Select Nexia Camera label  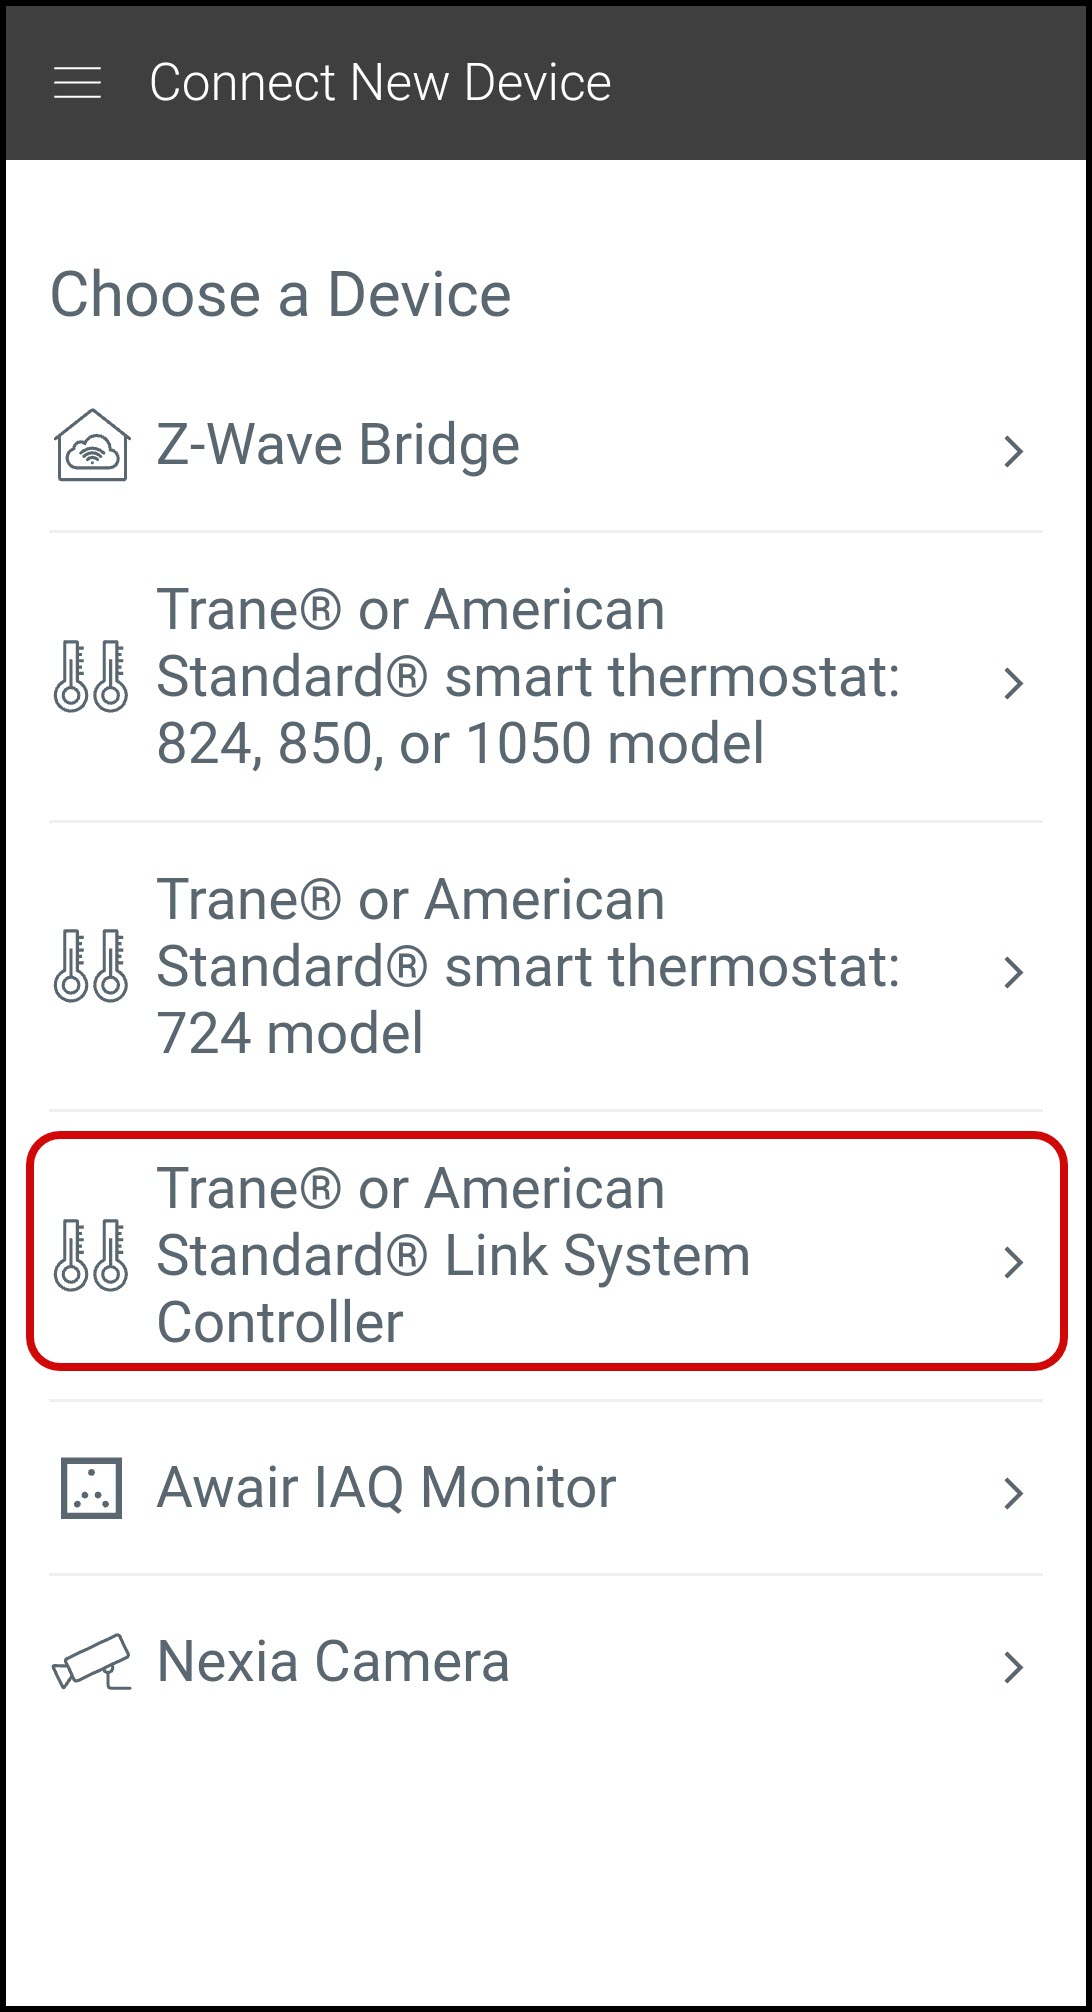[x=333, y=1662]
